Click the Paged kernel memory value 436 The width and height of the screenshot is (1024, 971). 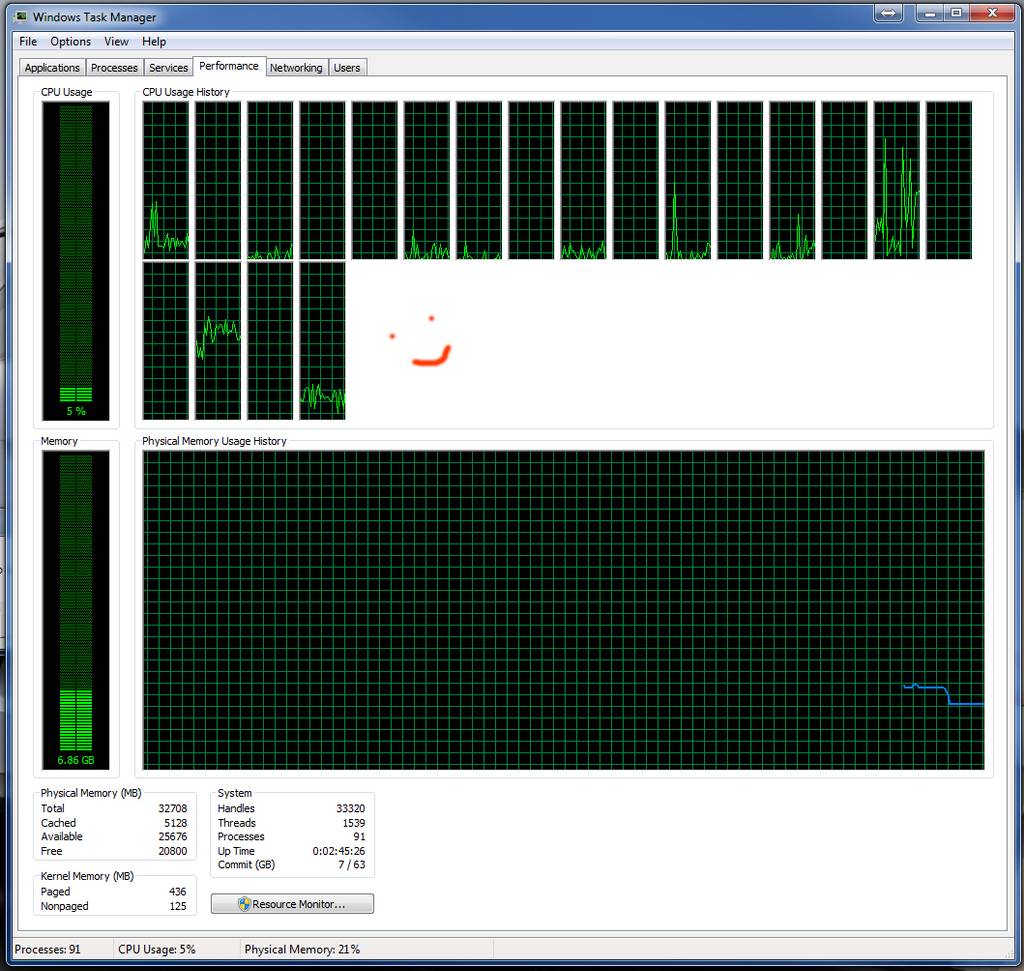point(178,891)
